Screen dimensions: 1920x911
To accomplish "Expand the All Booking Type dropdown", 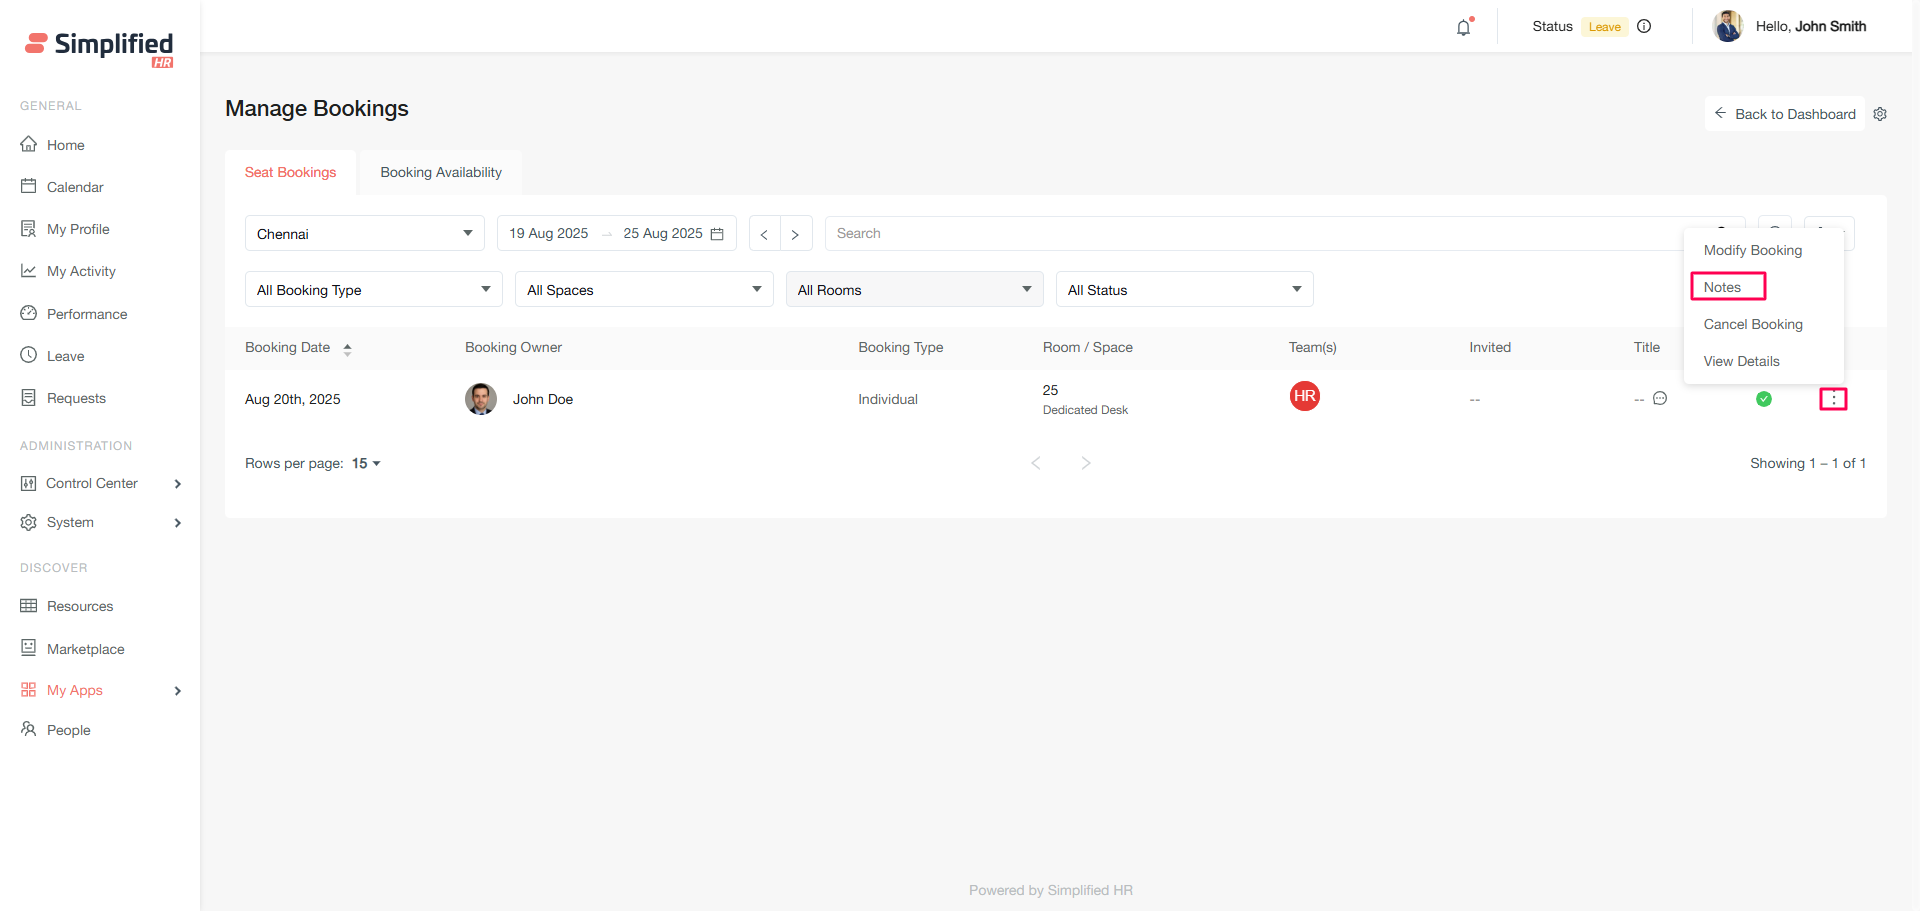I will [373, 290].
